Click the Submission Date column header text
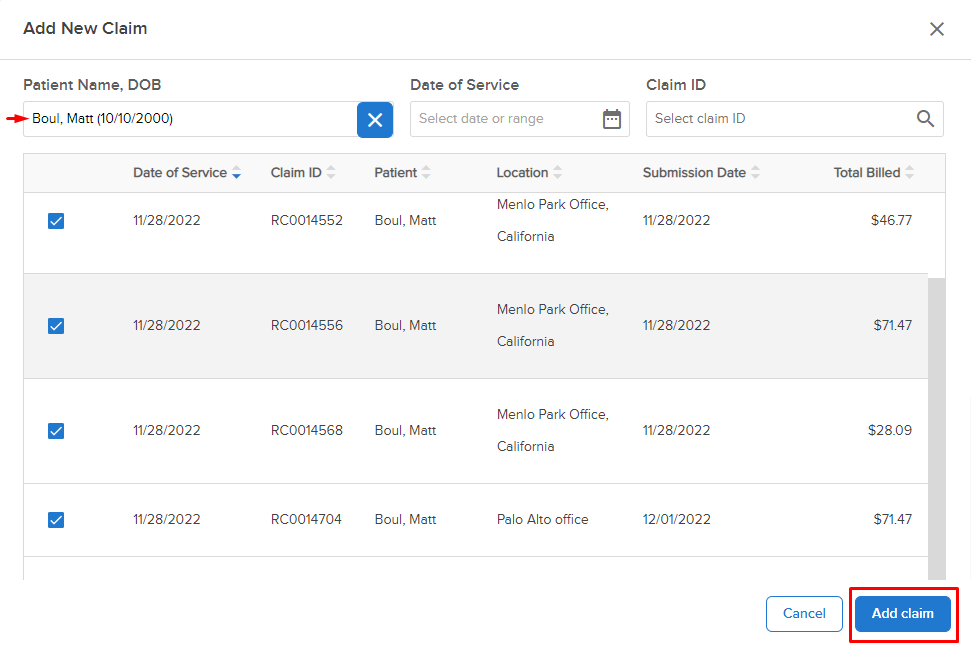The image size is (971, 645). 694,173
